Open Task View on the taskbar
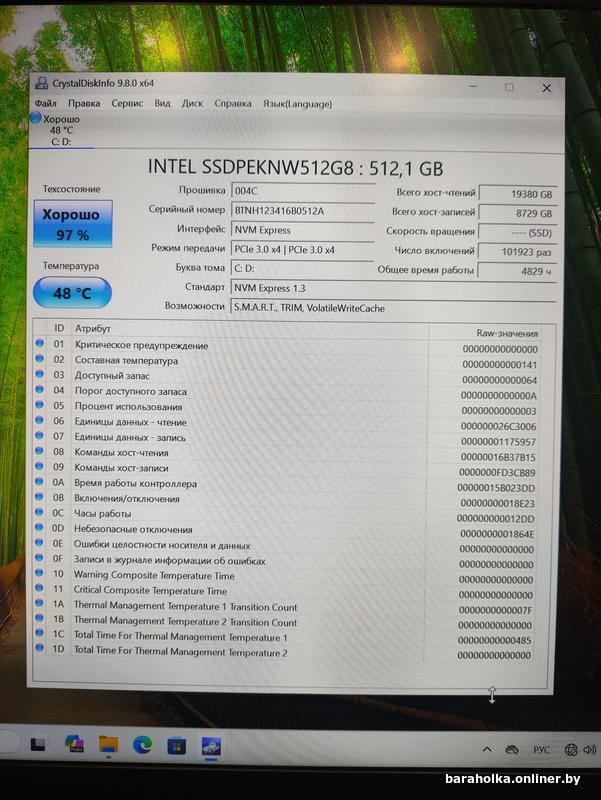Viewport: 601px width, 800px height. 38,745
